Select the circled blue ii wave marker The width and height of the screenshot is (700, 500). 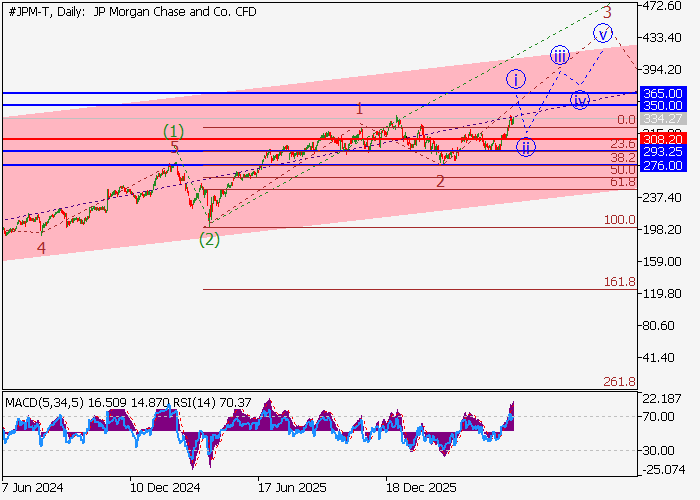click(x=526, y=147)
